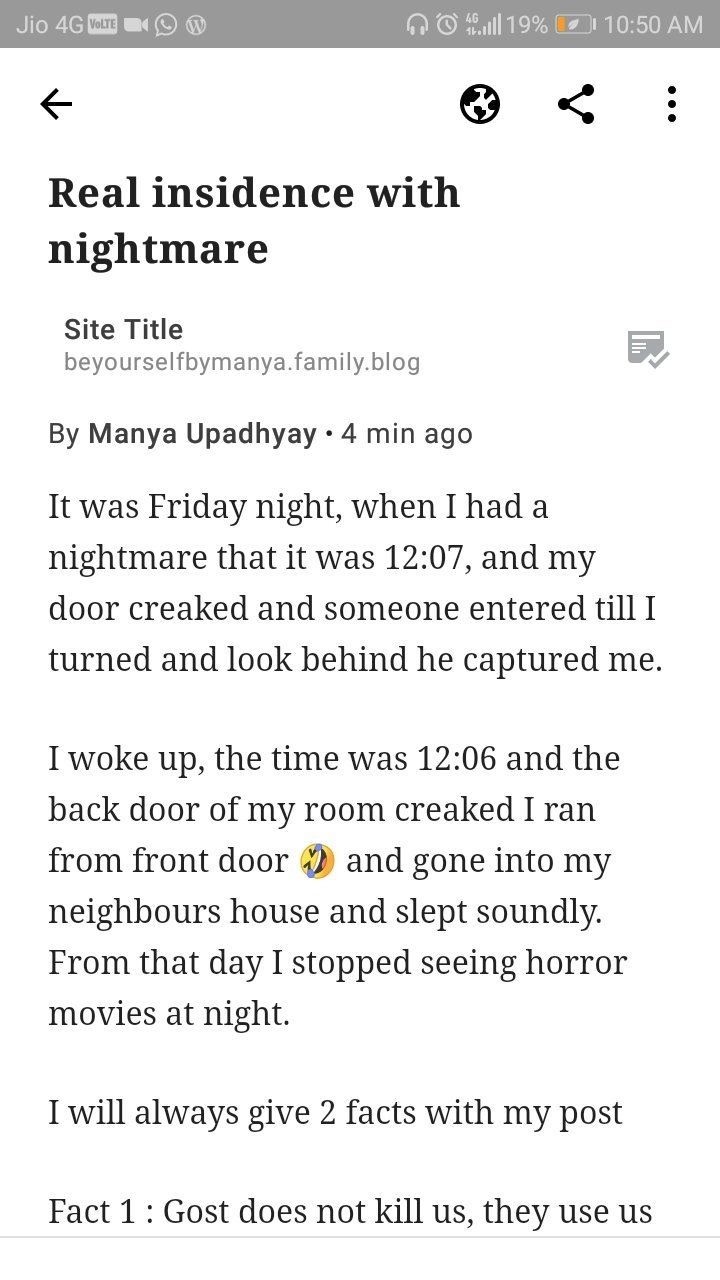
Task: Tap the share icon
Action: (576, 104)
